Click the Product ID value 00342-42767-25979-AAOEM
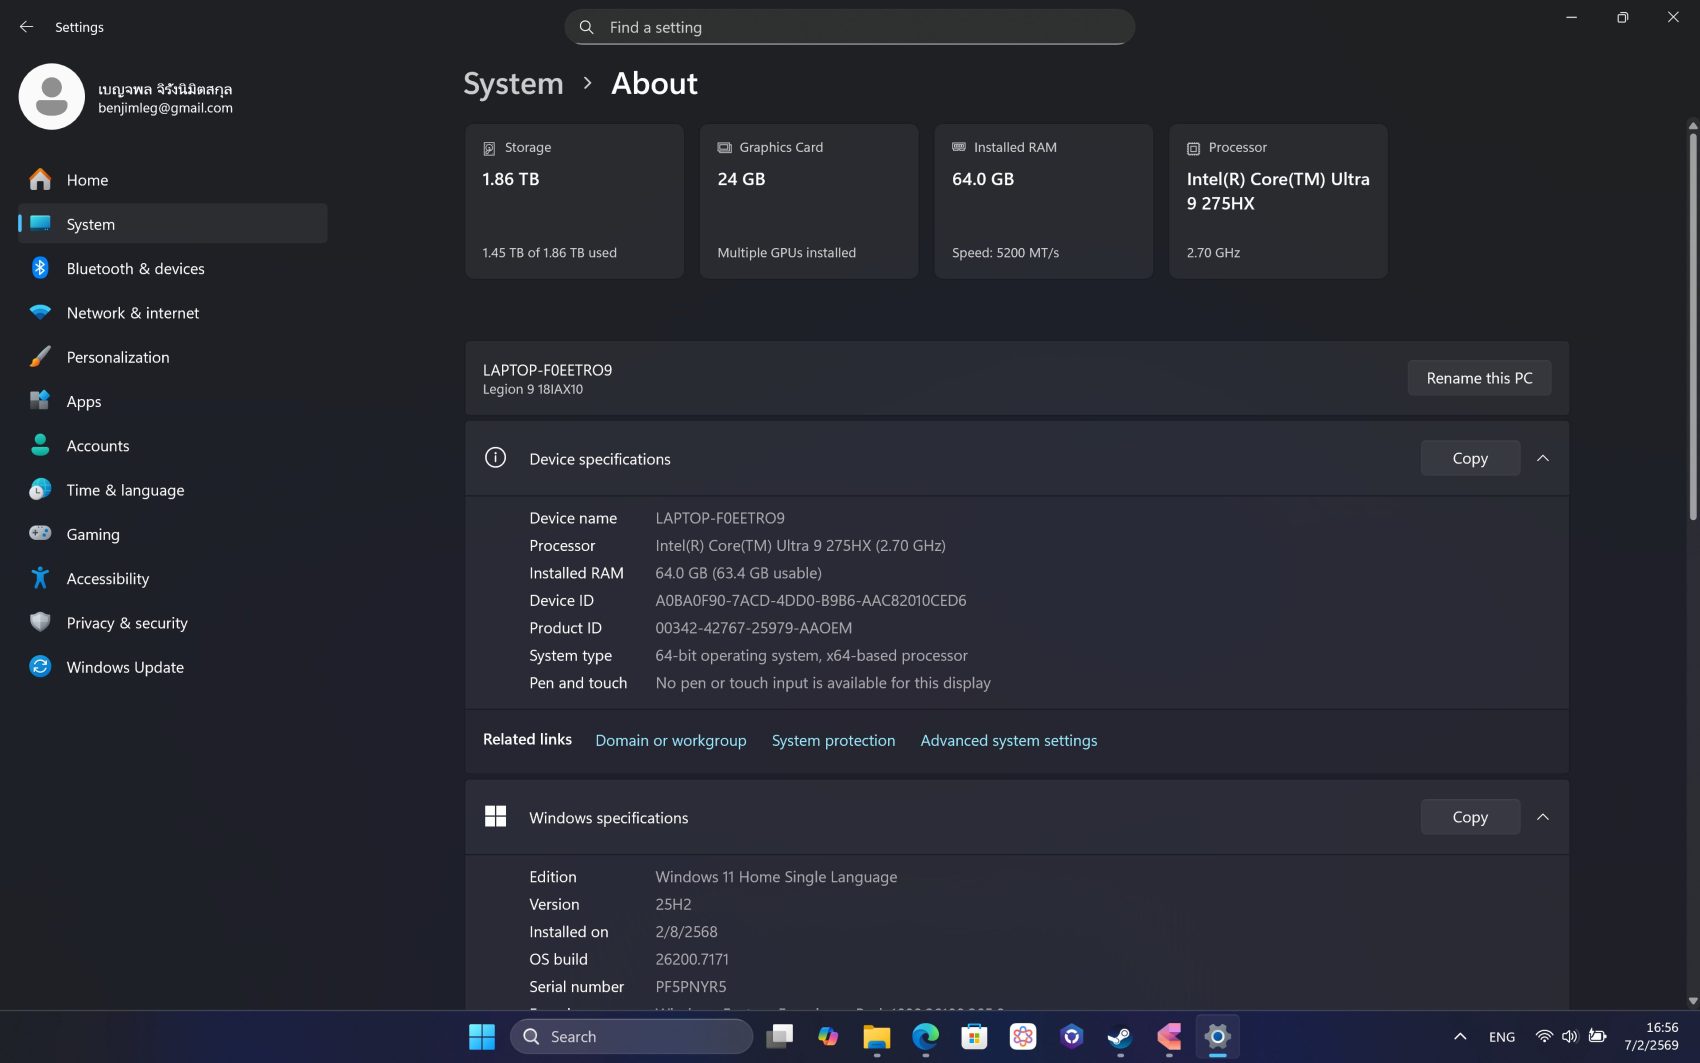 (754, 628)
